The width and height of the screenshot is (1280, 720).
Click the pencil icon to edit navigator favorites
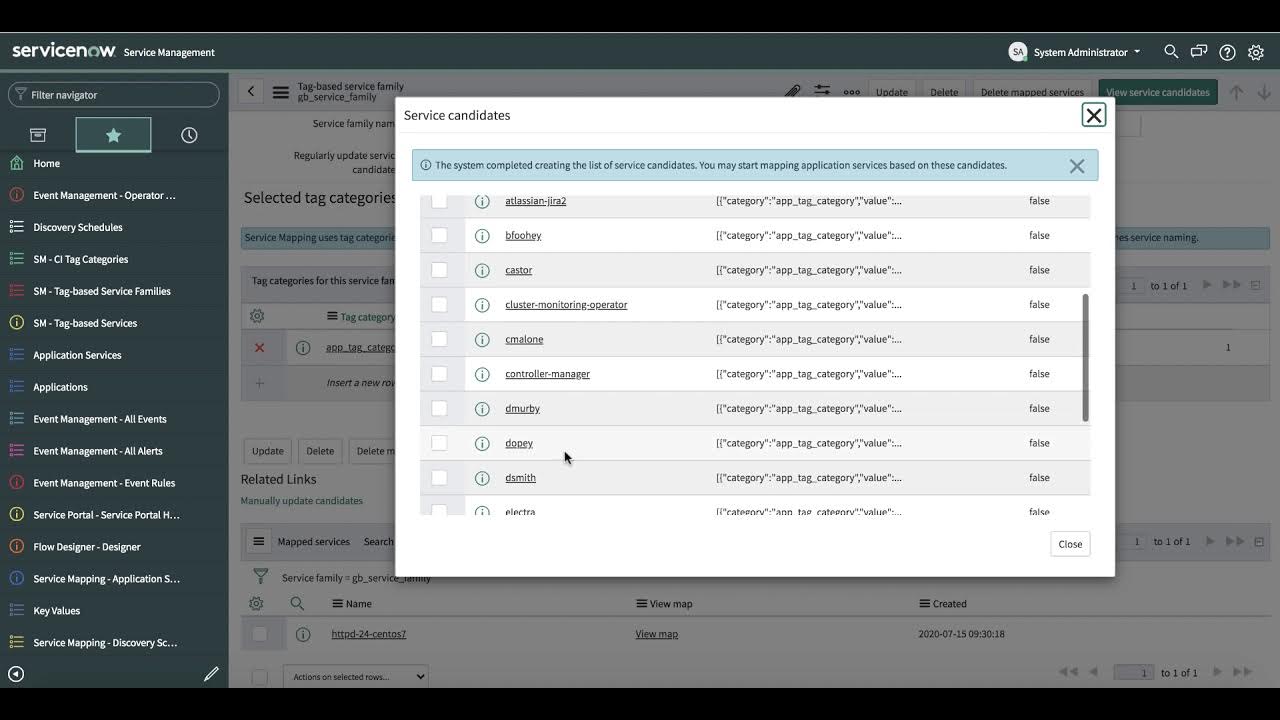coord(211,673)
